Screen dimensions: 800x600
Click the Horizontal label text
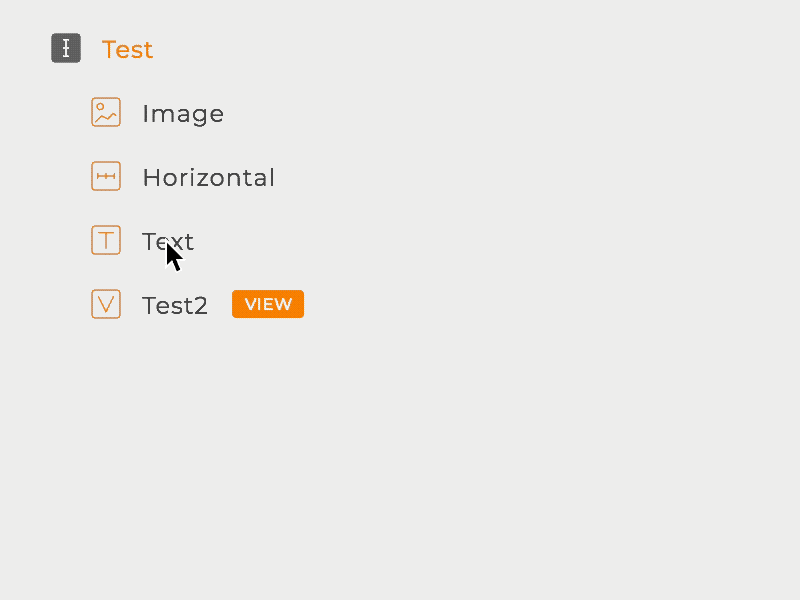point(208,177)
